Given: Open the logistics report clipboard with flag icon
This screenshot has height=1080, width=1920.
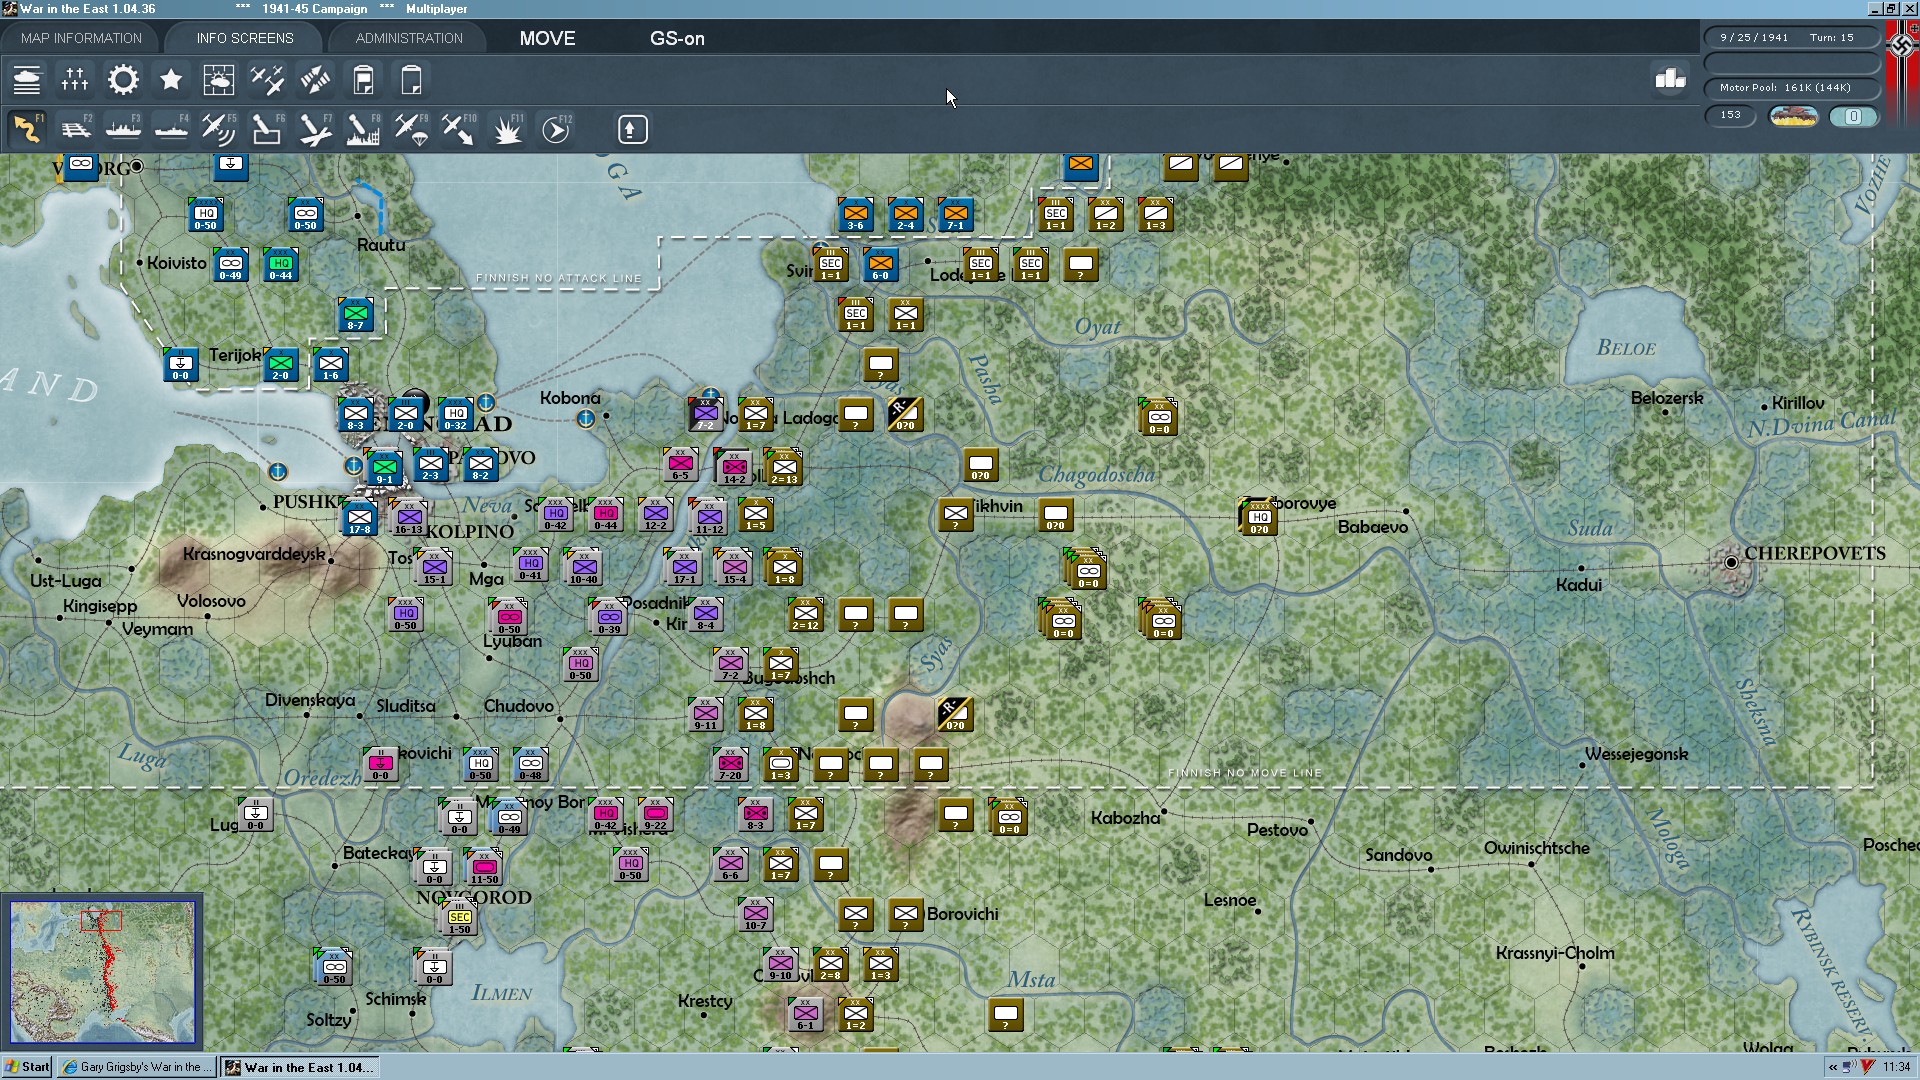Looking at the screenshot, I should tap(363, 80).
